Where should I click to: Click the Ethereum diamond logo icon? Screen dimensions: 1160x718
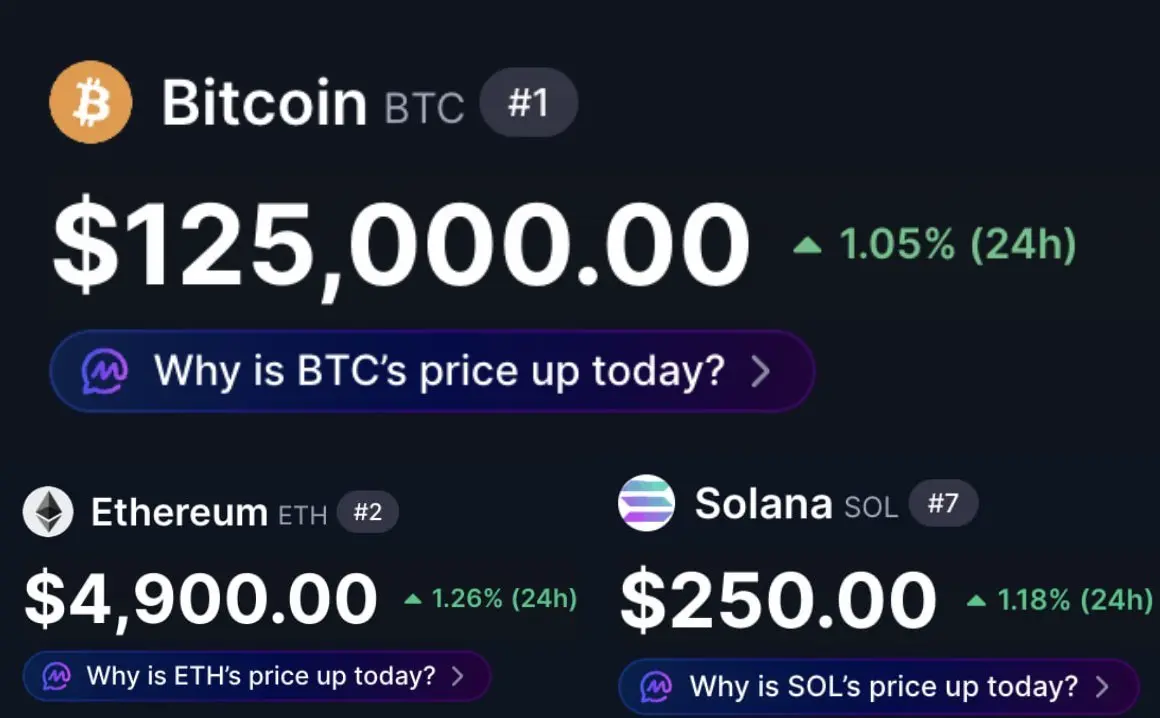pos(48,512)
